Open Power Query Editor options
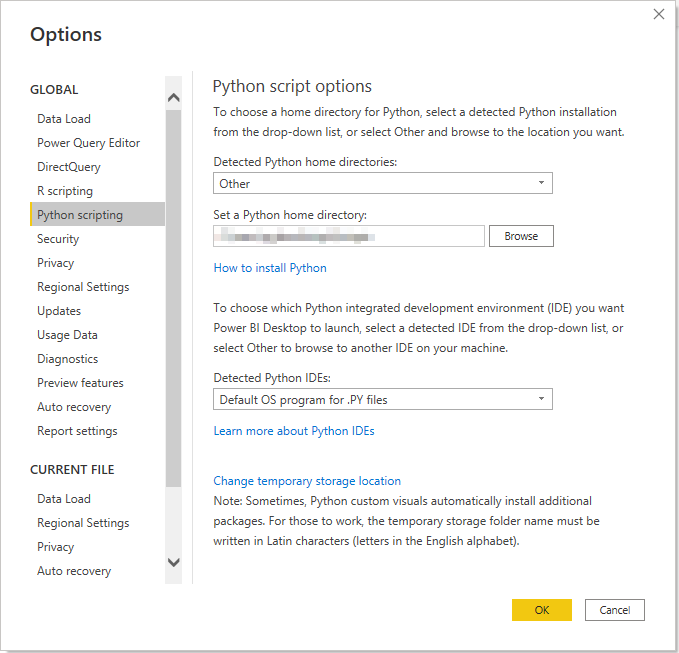The height and width of the screenshot is (653, 679). coord(88,143)
